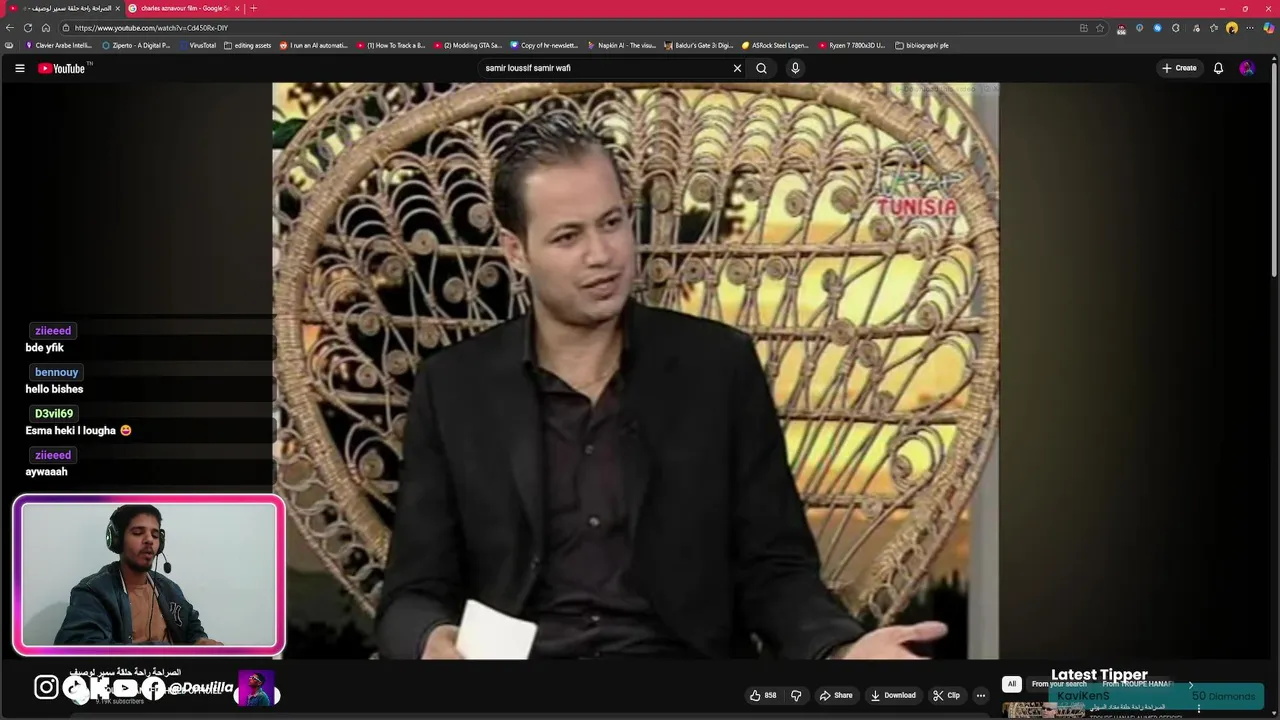The height and width of the screenshot is (720, 1280).
Task: Open the Ziperto bookmark
Action: [x=137, y=45]
